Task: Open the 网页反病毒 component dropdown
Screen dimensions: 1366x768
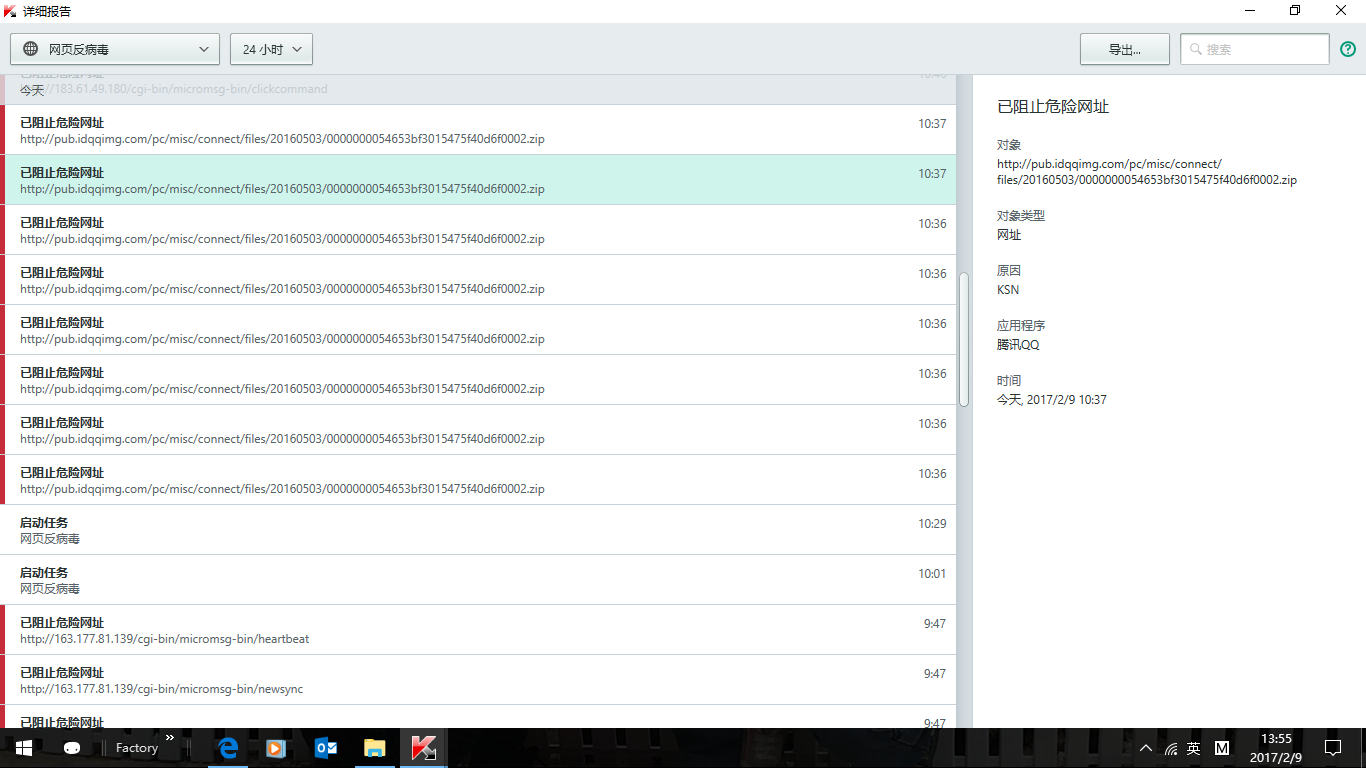Action: [x=115, y=49]
